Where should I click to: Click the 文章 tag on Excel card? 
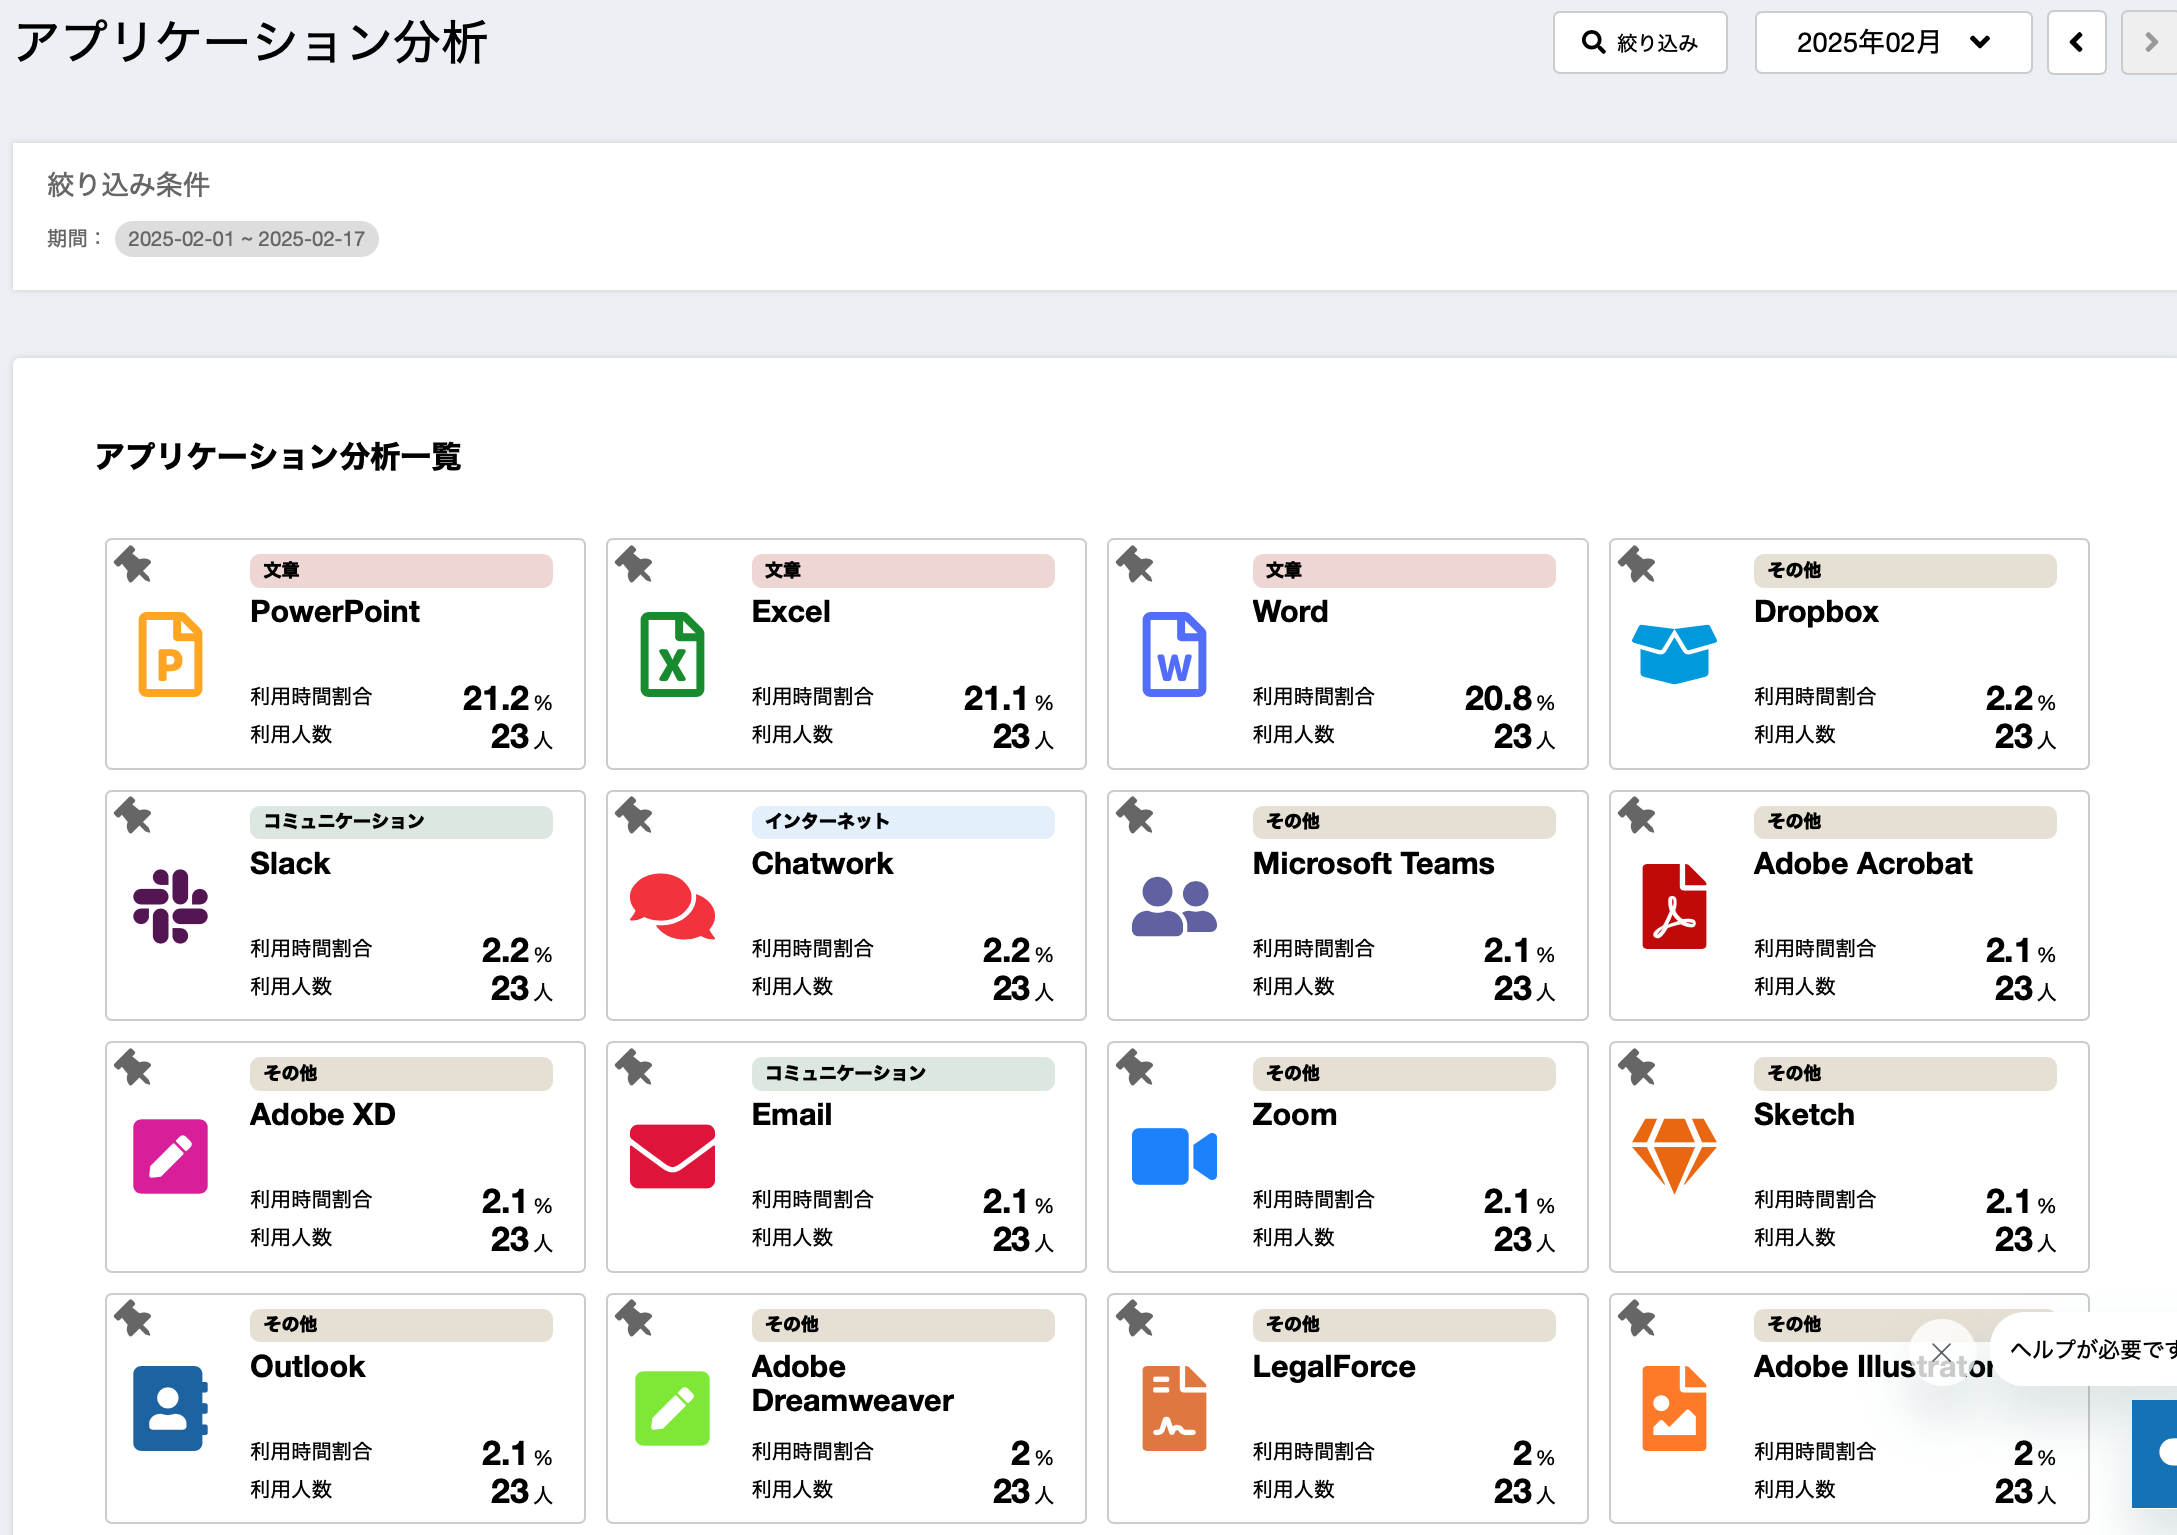click(903, 570)
